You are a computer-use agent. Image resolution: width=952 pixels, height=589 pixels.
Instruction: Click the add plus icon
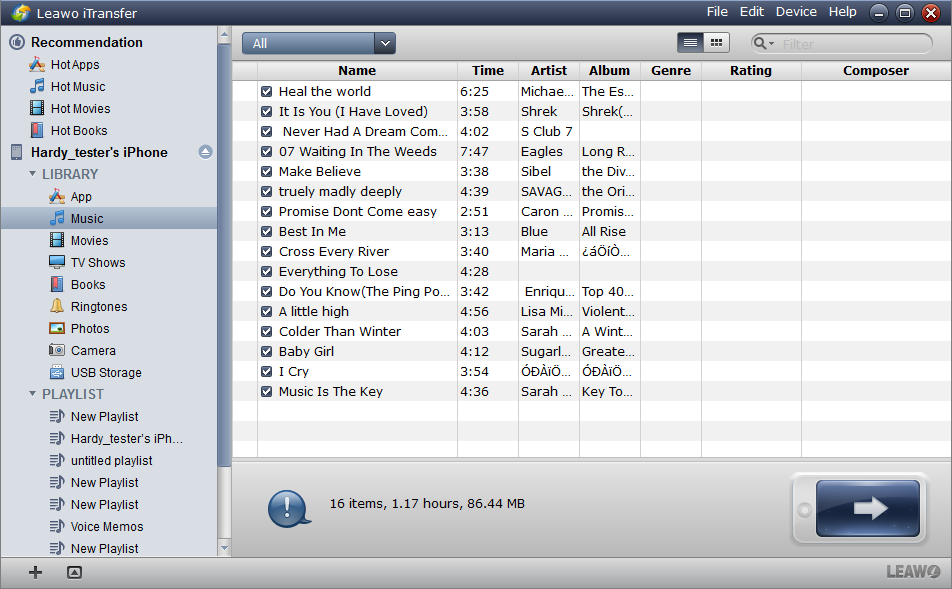tap(35, 572)
